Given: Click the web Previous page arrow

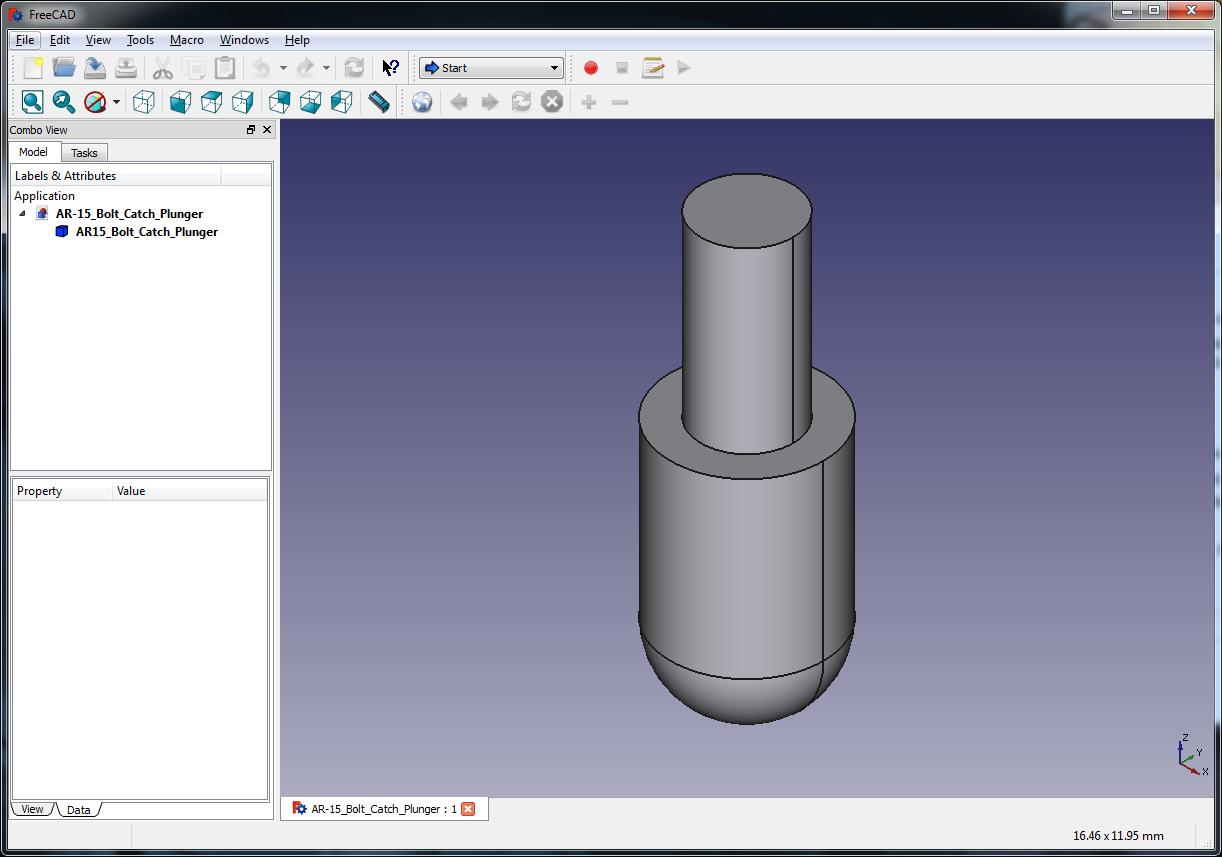Looking at the screenshot, I should click(459, 102).
